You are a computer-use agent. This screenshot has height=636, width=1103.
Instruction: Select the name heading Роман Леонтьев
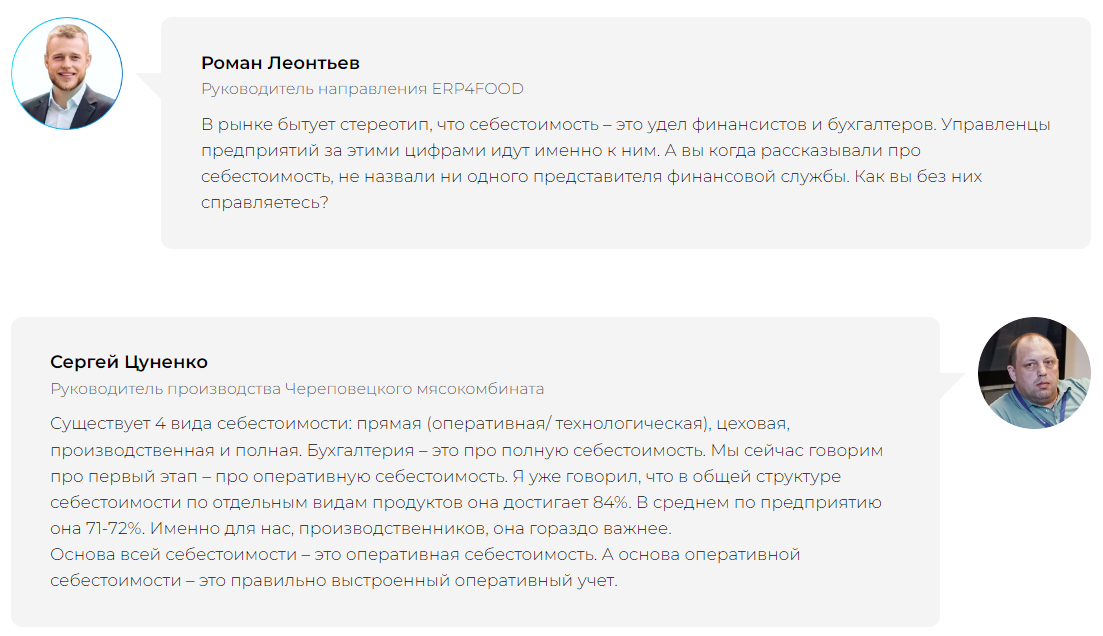coord(280,63)
